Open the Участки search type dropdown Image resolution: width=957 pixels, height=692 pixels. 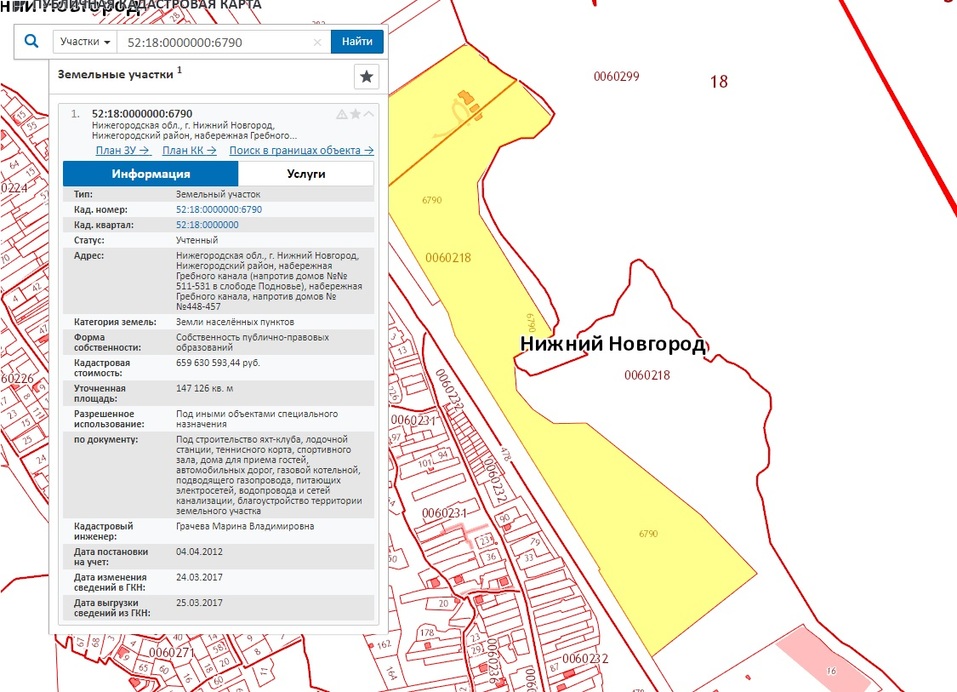pyautogui.click(x=85, y=42)
